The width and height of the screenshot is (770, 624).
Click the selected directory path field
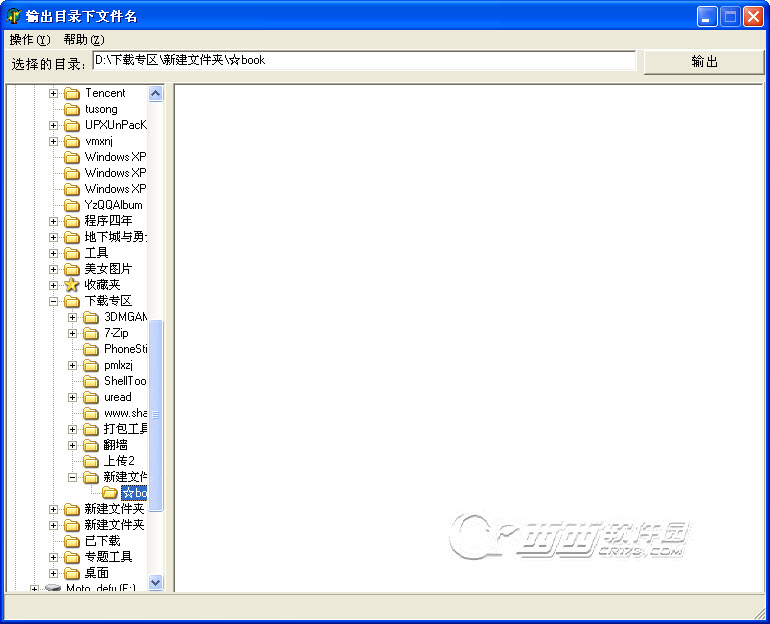364,60
